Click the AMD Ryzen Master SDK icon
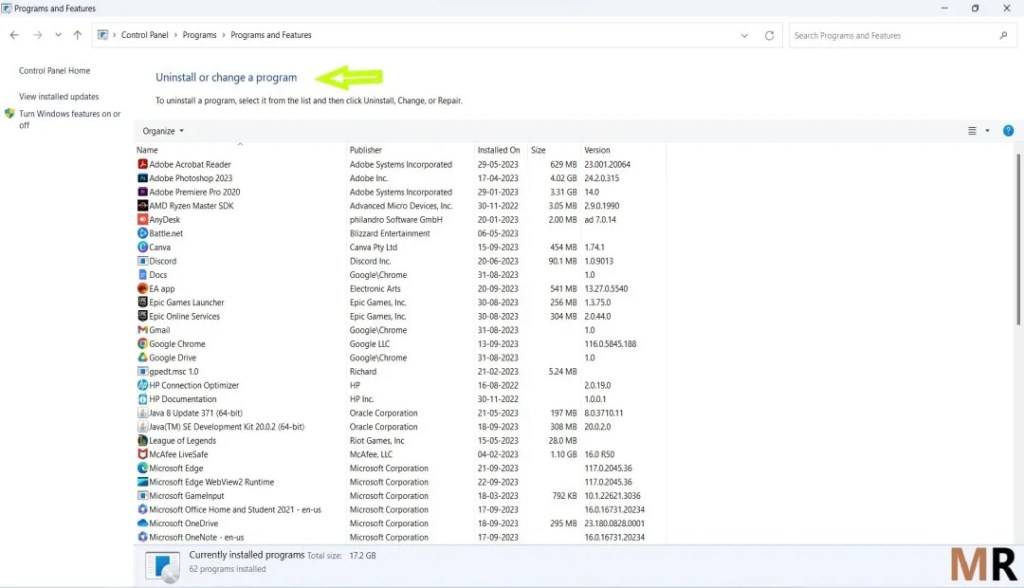This screenshot has height=588, width=1024. (x=142, y=206)
